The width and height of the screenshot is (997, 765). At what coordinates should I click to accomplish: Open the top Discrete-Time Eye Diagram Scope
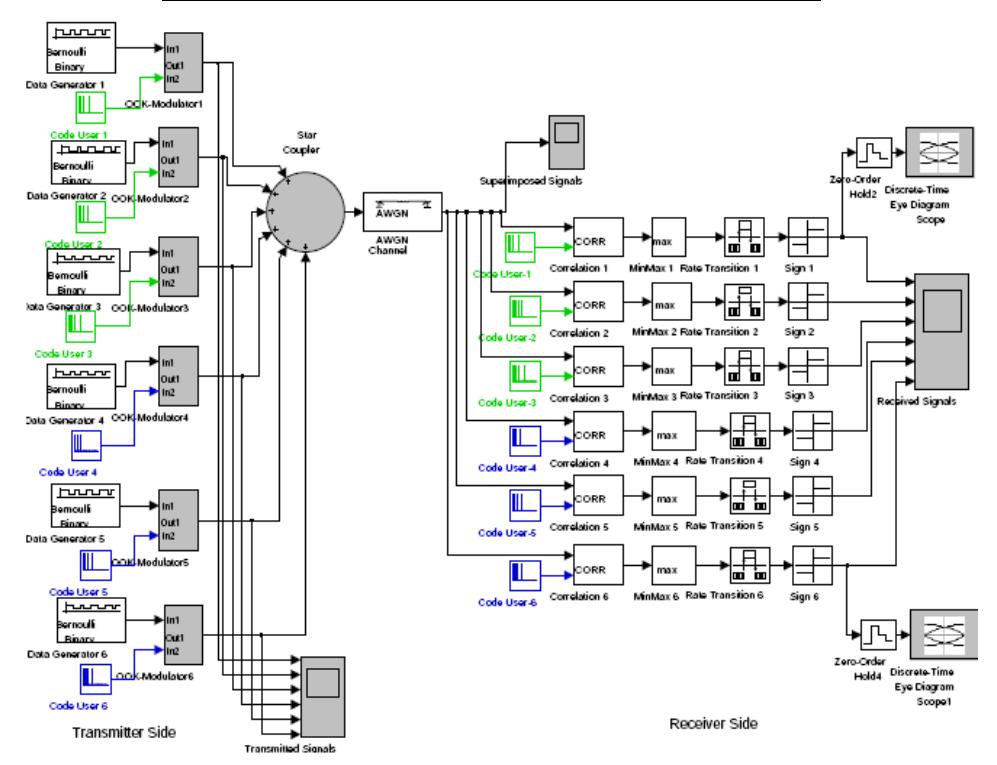point(939,152)
